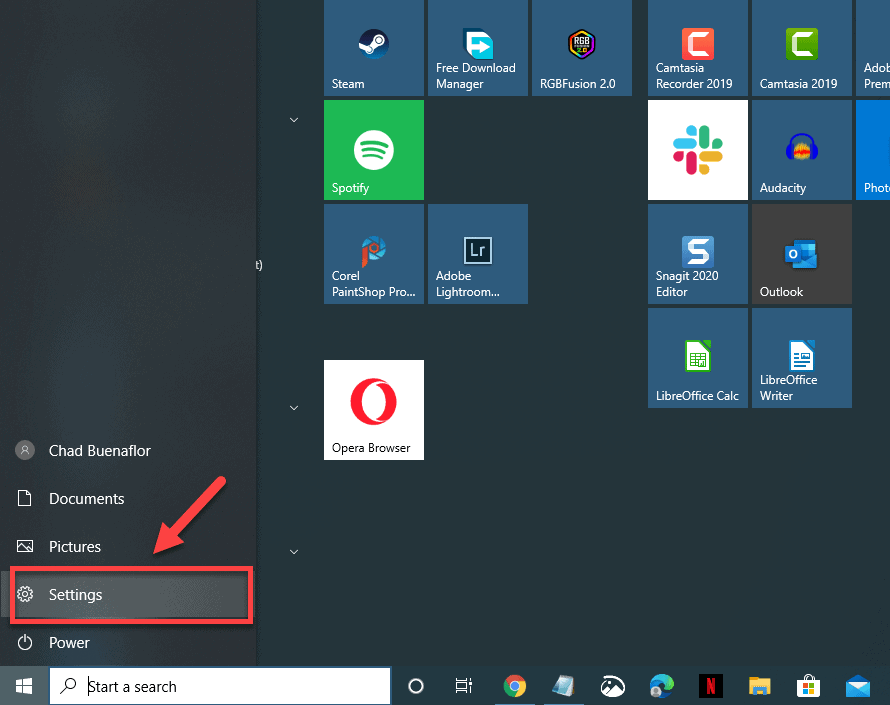Open File Explorer from the taskbar
The height and width of the screenshot is (705, 890).
759,686
